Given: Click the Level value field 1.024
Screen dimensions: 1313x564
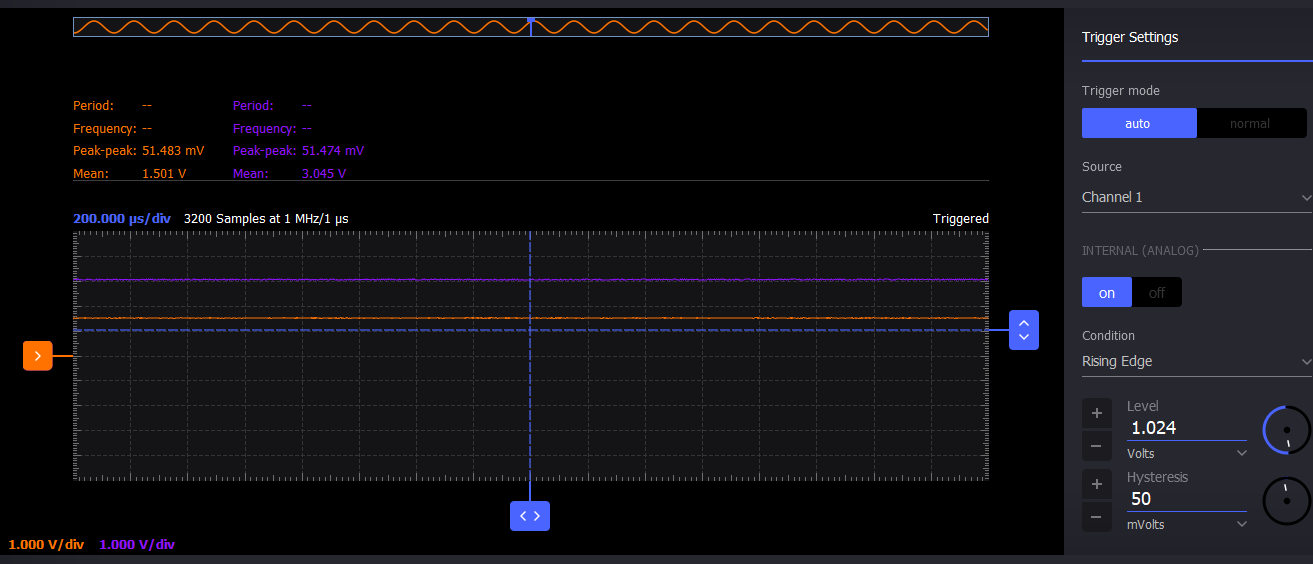Looking at the screenshot, I should 1185,428.
